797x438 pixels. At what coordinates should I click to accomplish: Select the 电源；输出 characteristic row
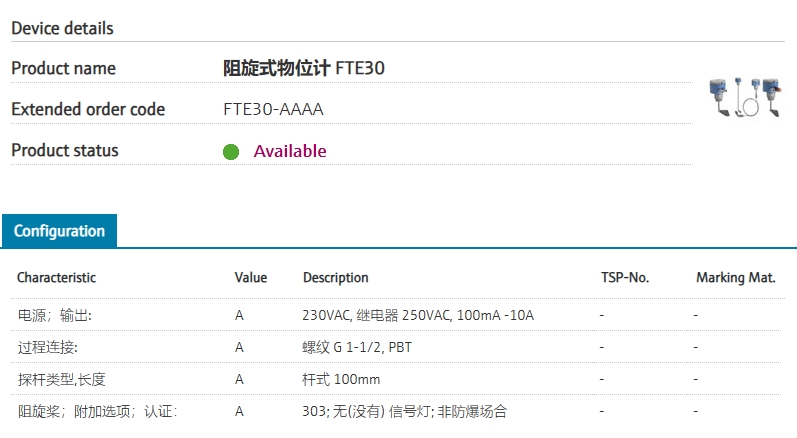click(54, 315)
